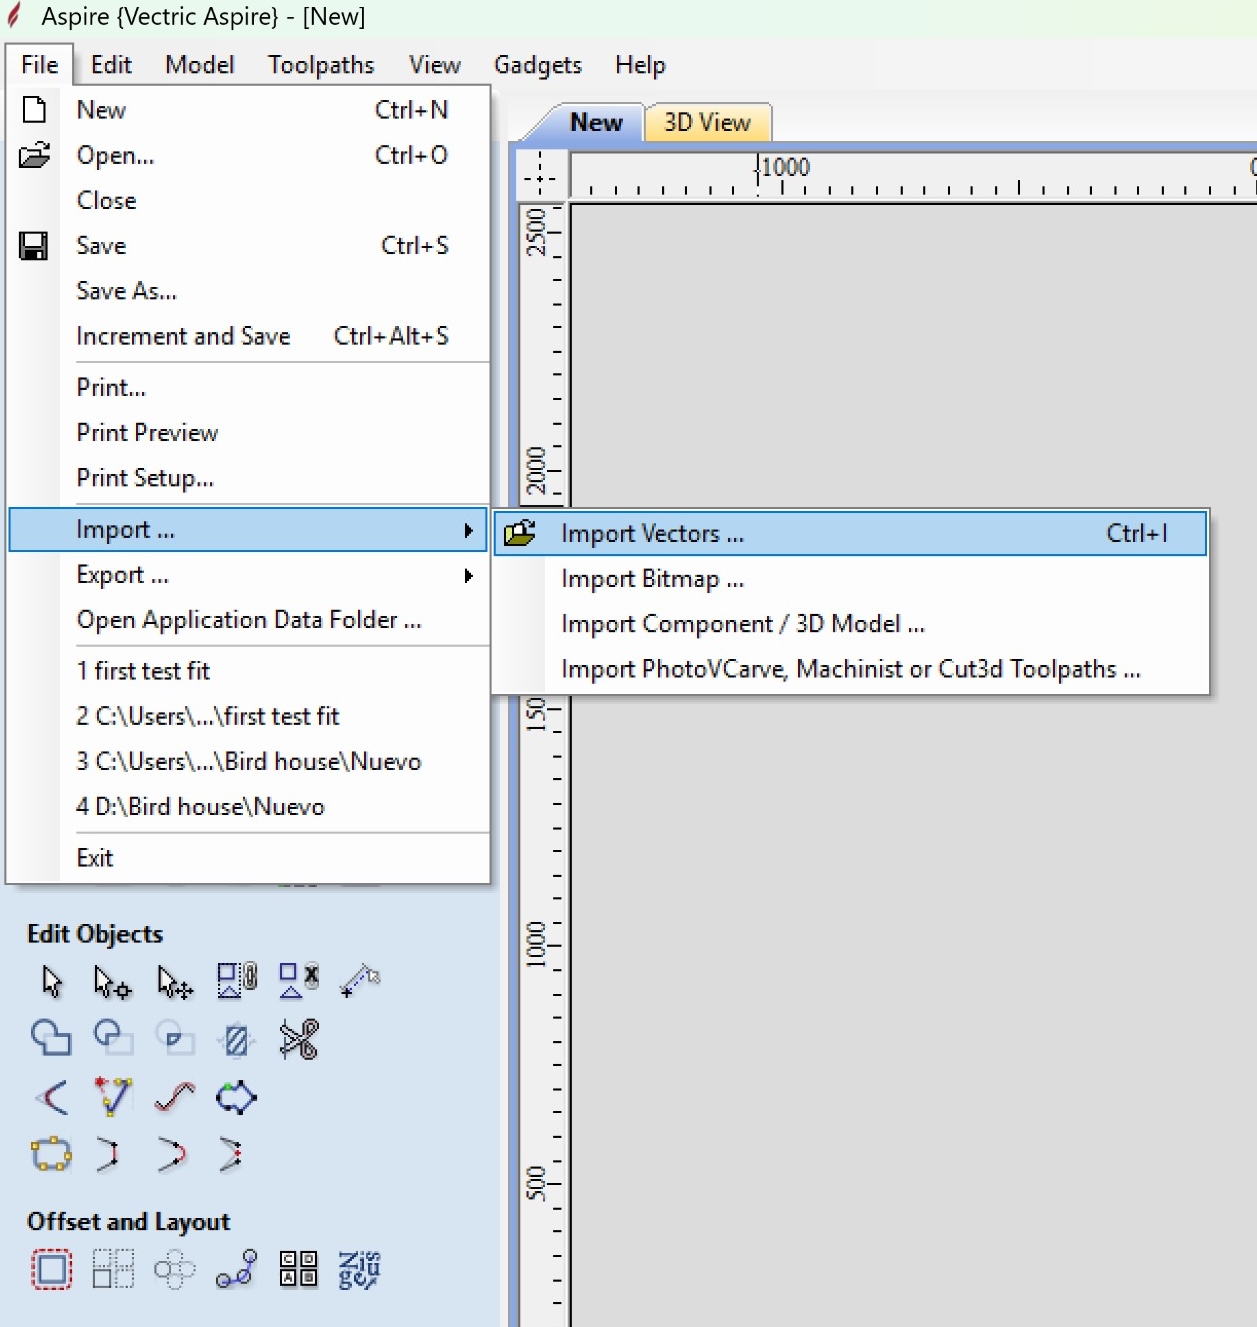Click the red and black S-curve icon

coord(175,1097)
